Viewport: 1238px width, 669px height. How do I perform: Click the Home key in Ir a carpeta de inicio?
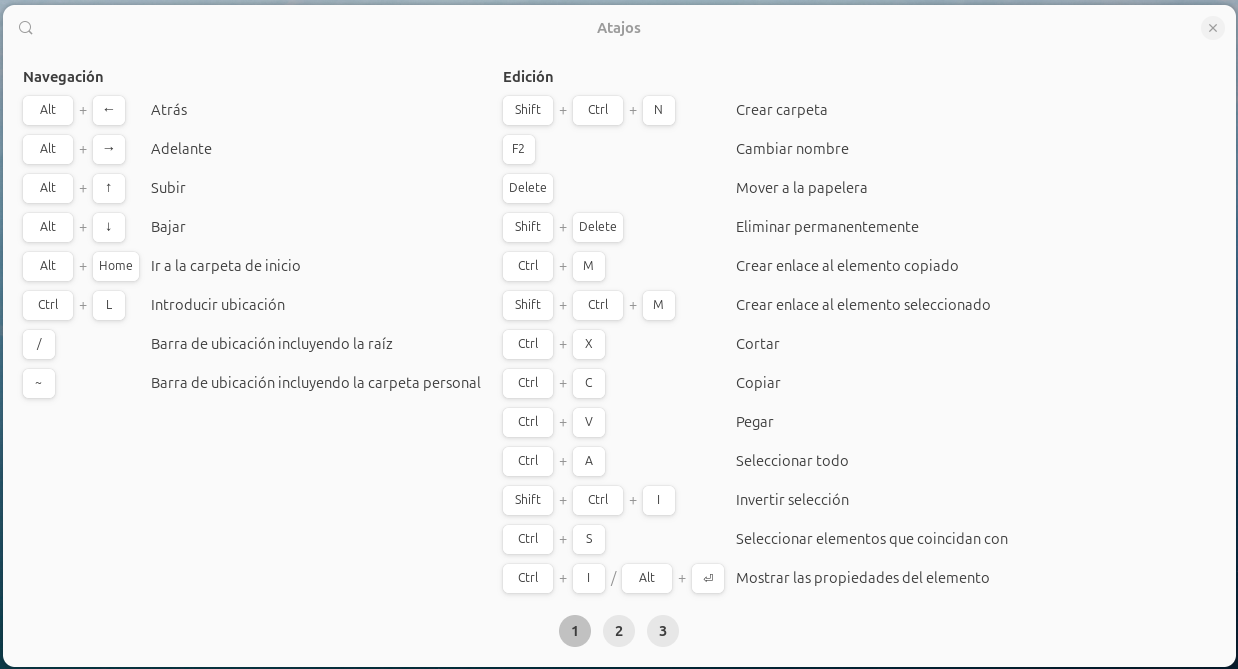(116, 266)
